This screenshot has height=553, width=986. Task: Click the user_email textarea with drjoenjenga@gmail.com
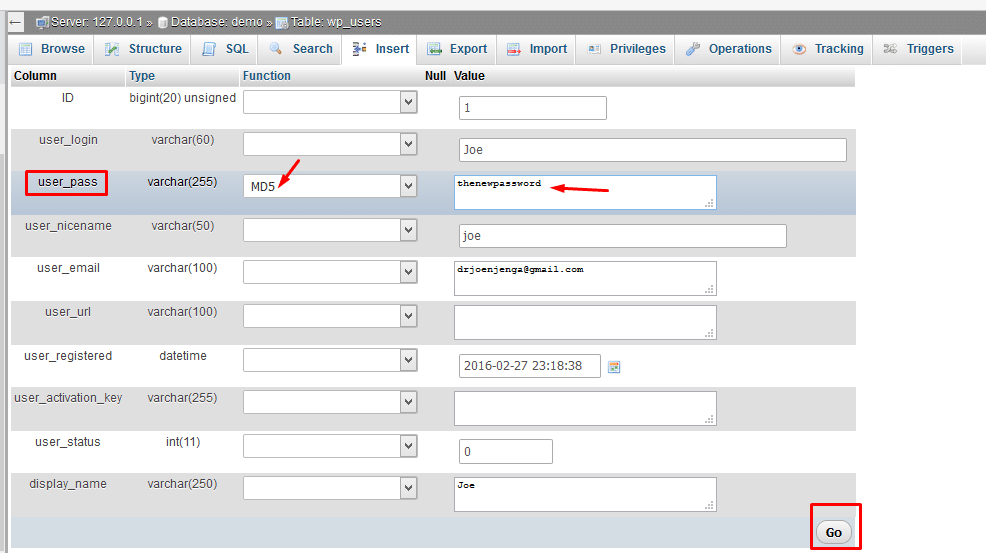pyautogui.click(x=585, y=278)
